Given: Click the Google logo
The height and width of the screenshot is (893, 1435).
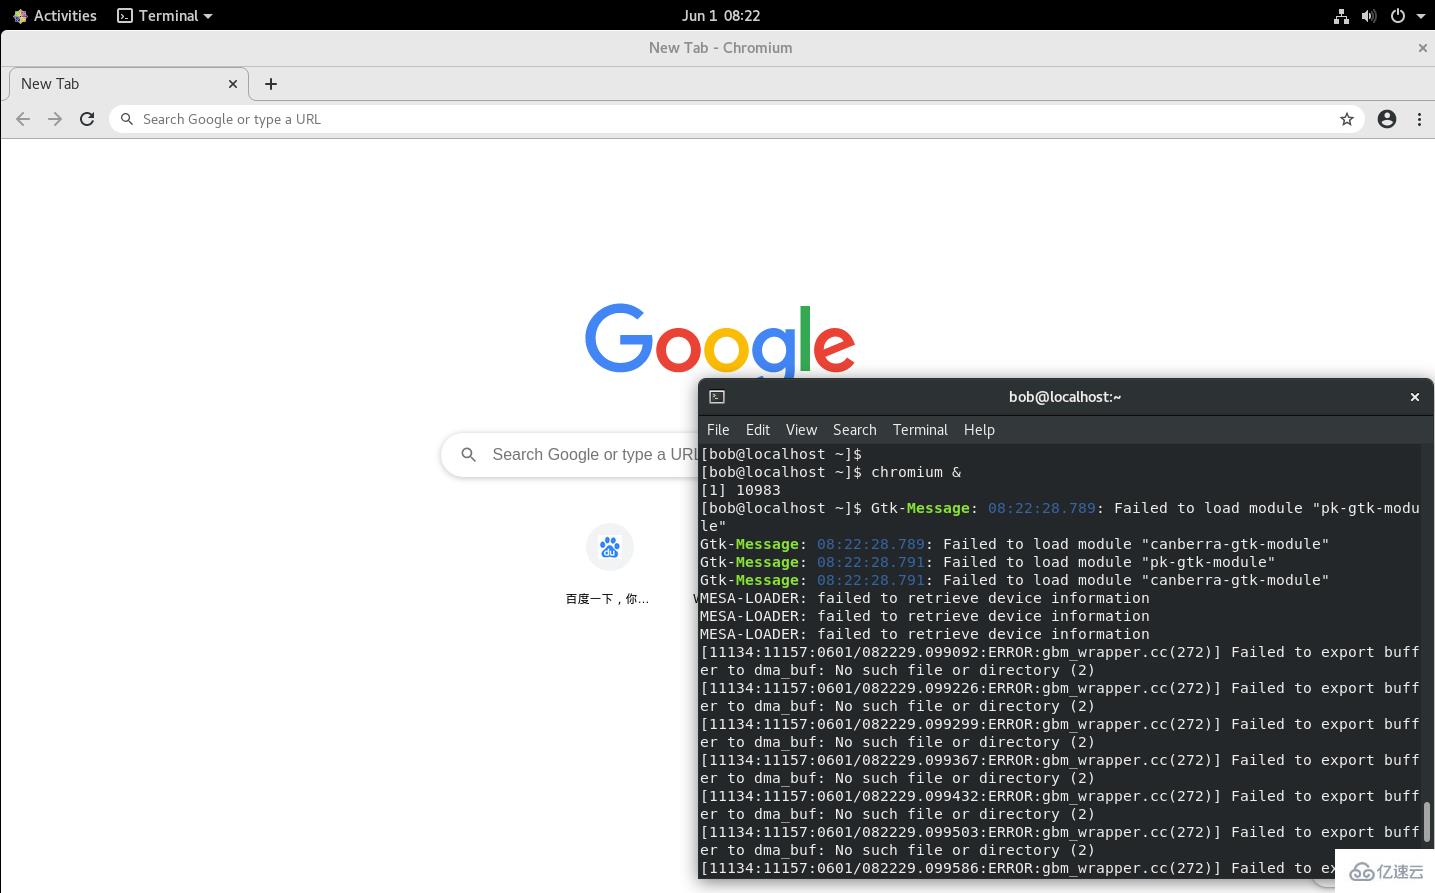Looking at the screenshot, I should click(x=720, y=340).
